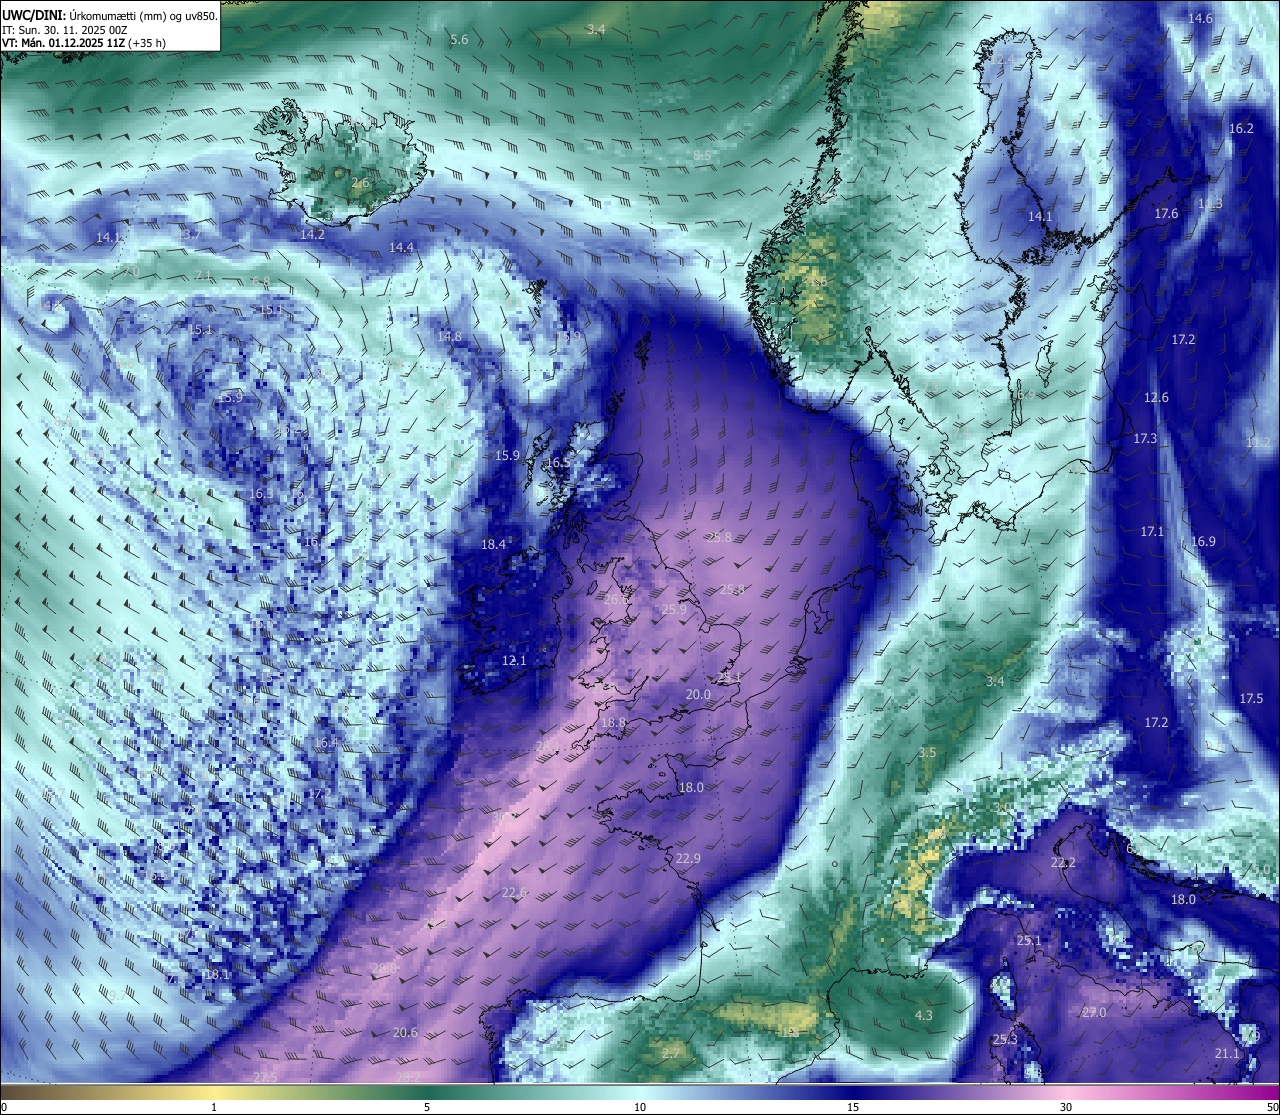1280x1115 pixels.
Task: Click the 15 tick on colour scale
Action: coord(853,1107)
